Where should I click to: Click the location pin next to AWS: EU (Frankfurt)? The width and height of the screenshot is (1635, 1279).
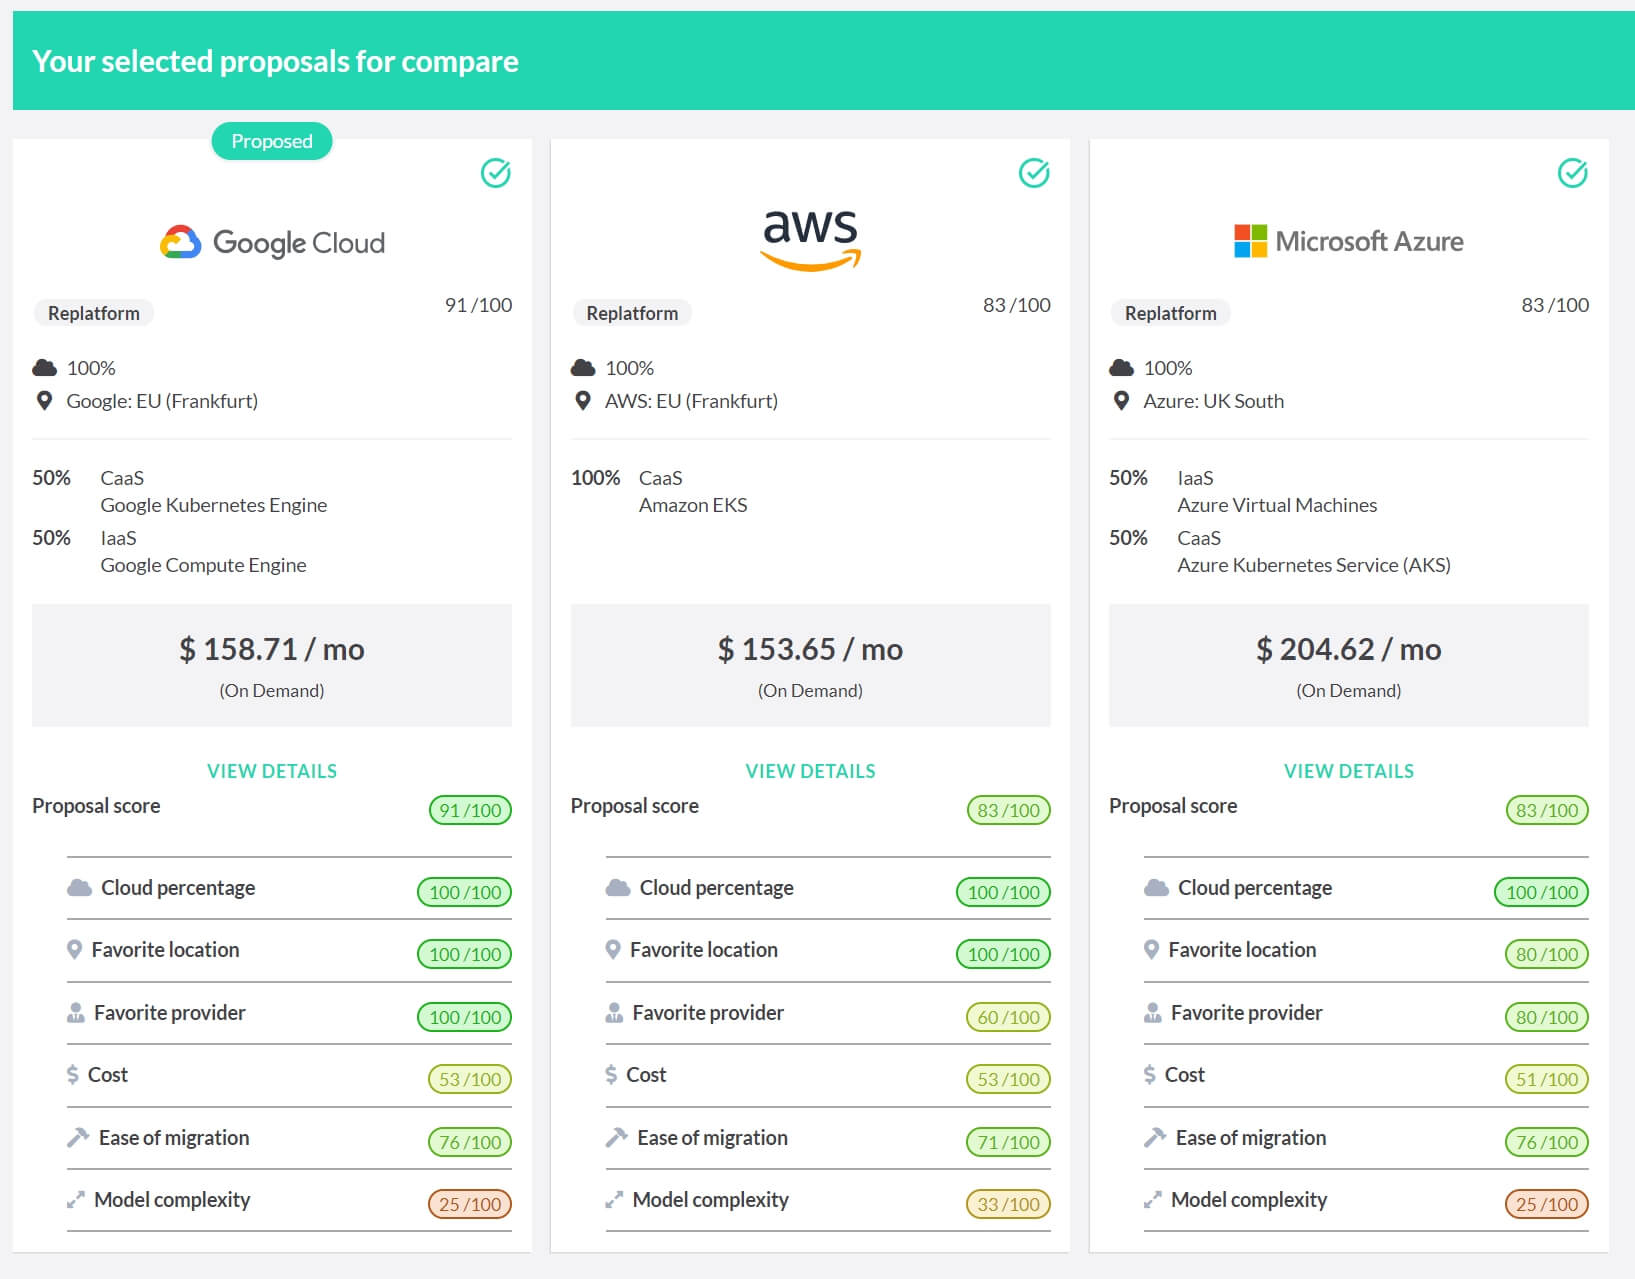click(583, 401)
